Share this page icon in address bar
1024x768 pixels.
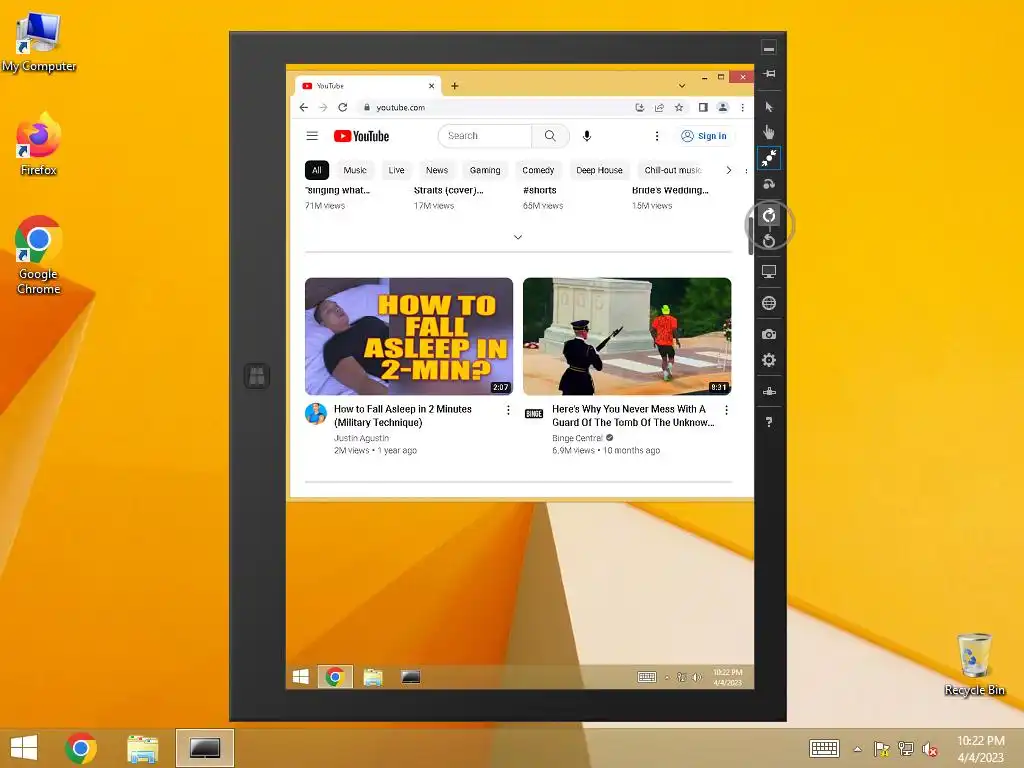point(660,107)
